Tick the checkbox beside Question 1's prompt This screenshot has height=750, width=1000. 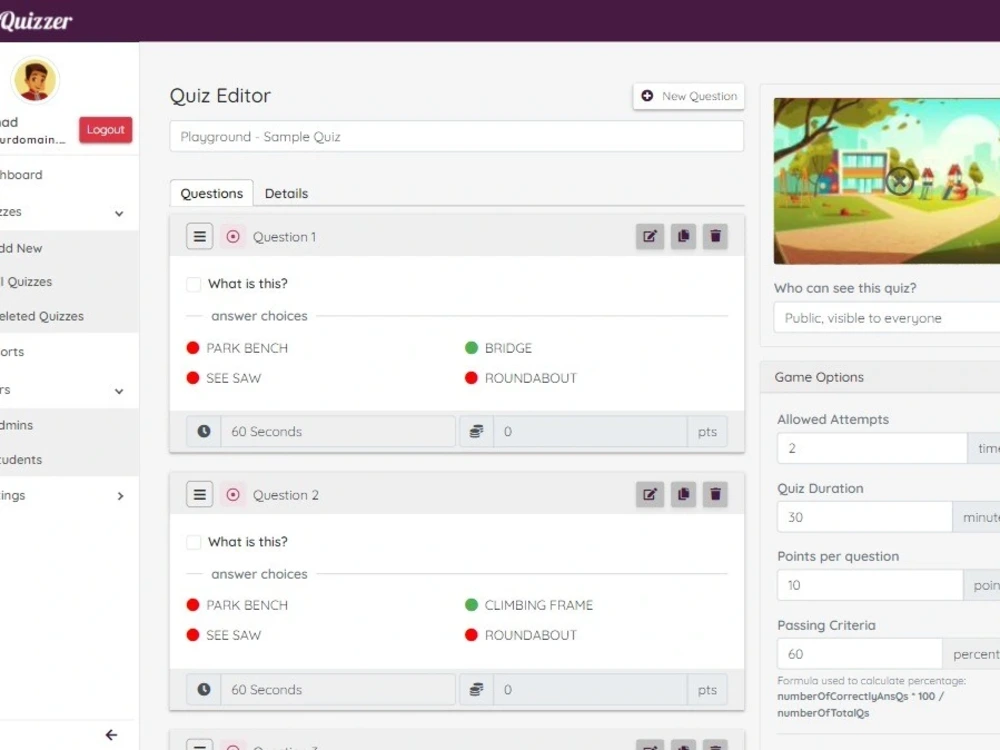click(193, 283)
